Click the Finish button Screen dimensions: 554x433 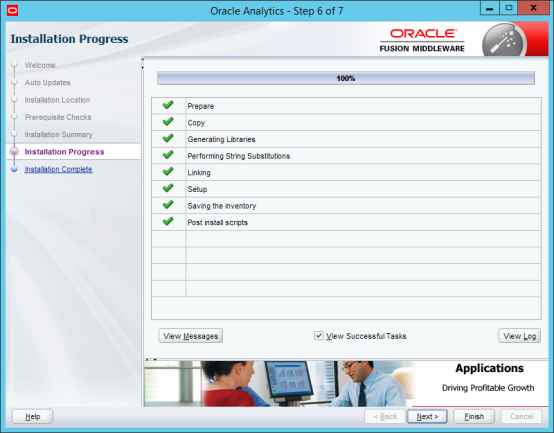(474, 416)
